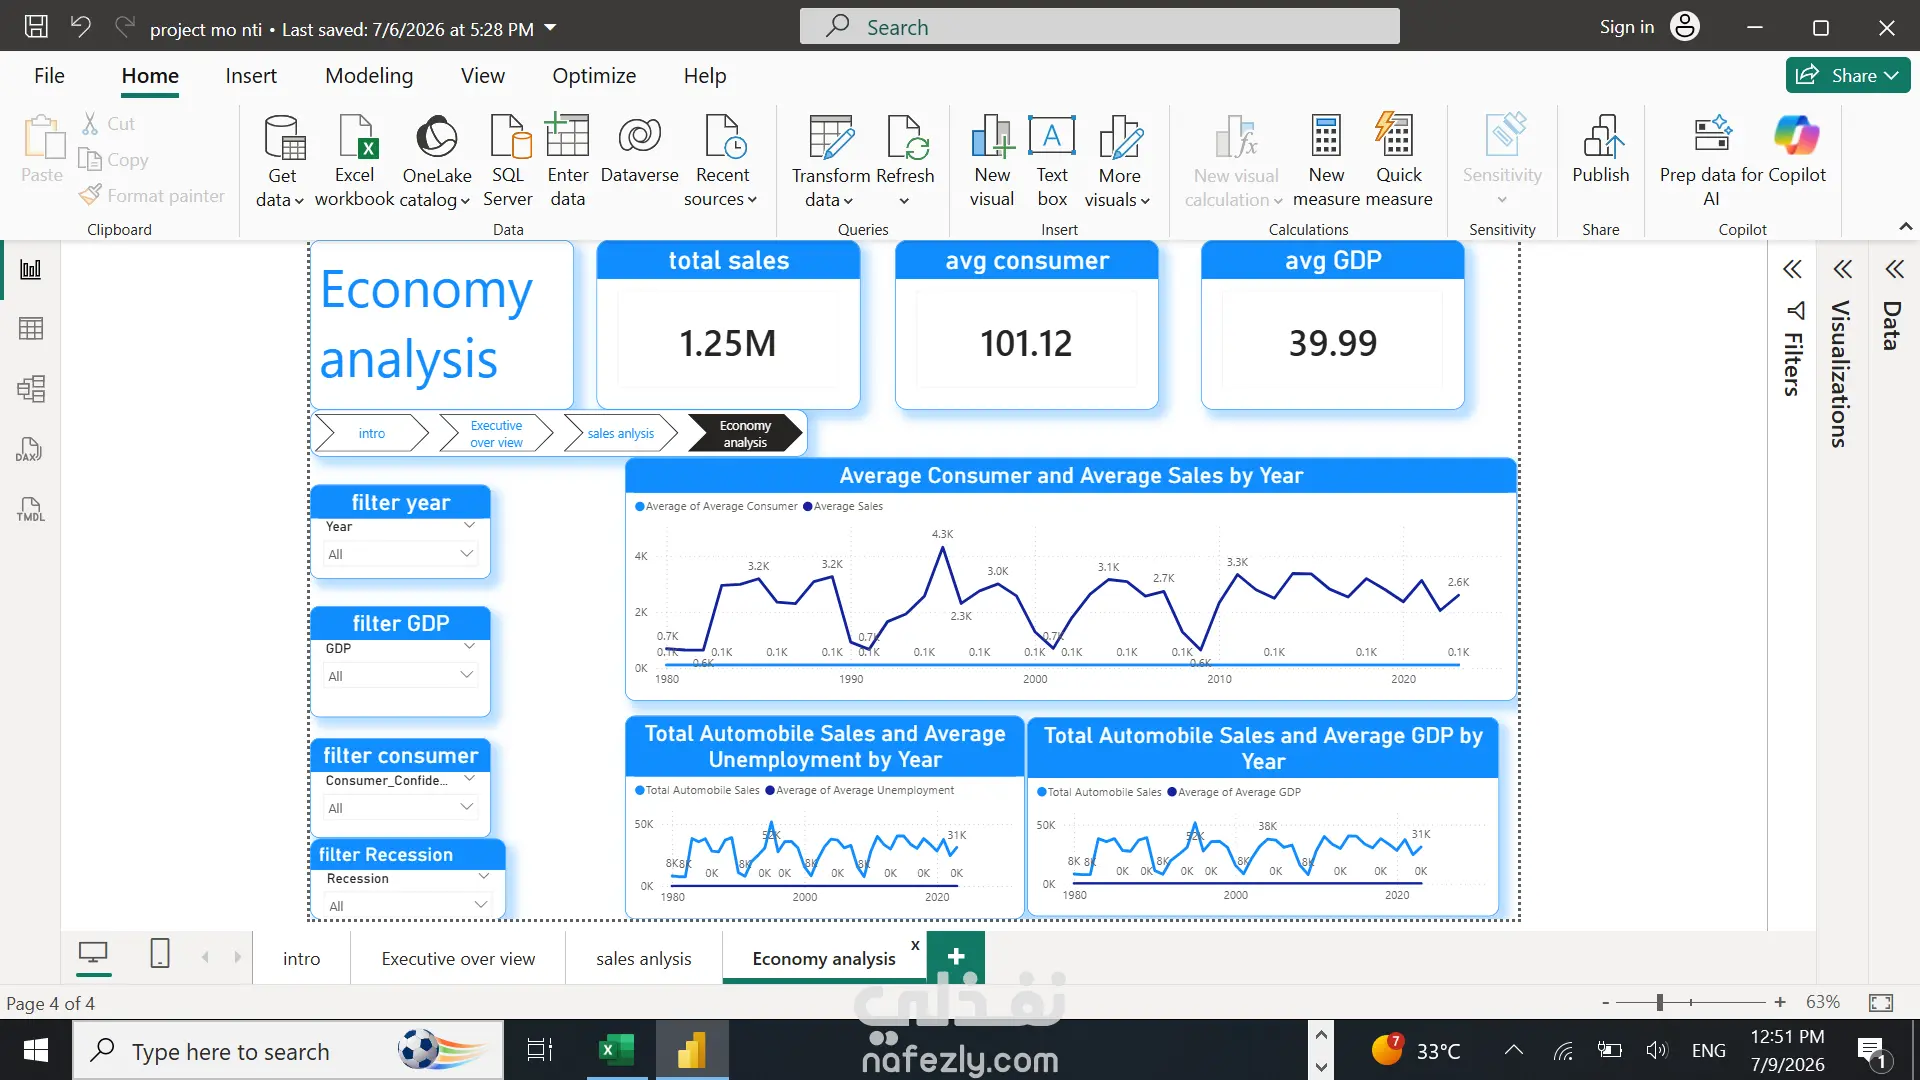
Task: Open DAX query view
Action: tap(29, 449)
